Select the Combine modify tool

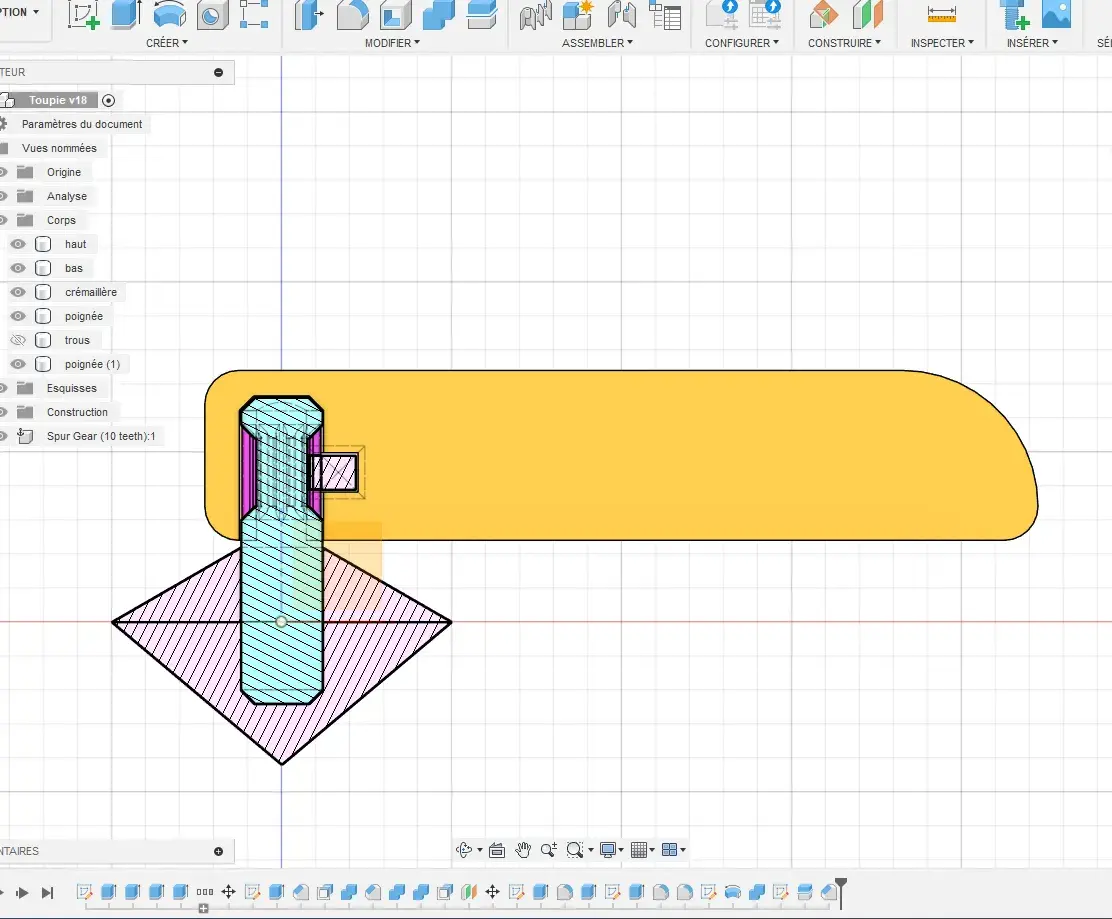coord(439,14)
